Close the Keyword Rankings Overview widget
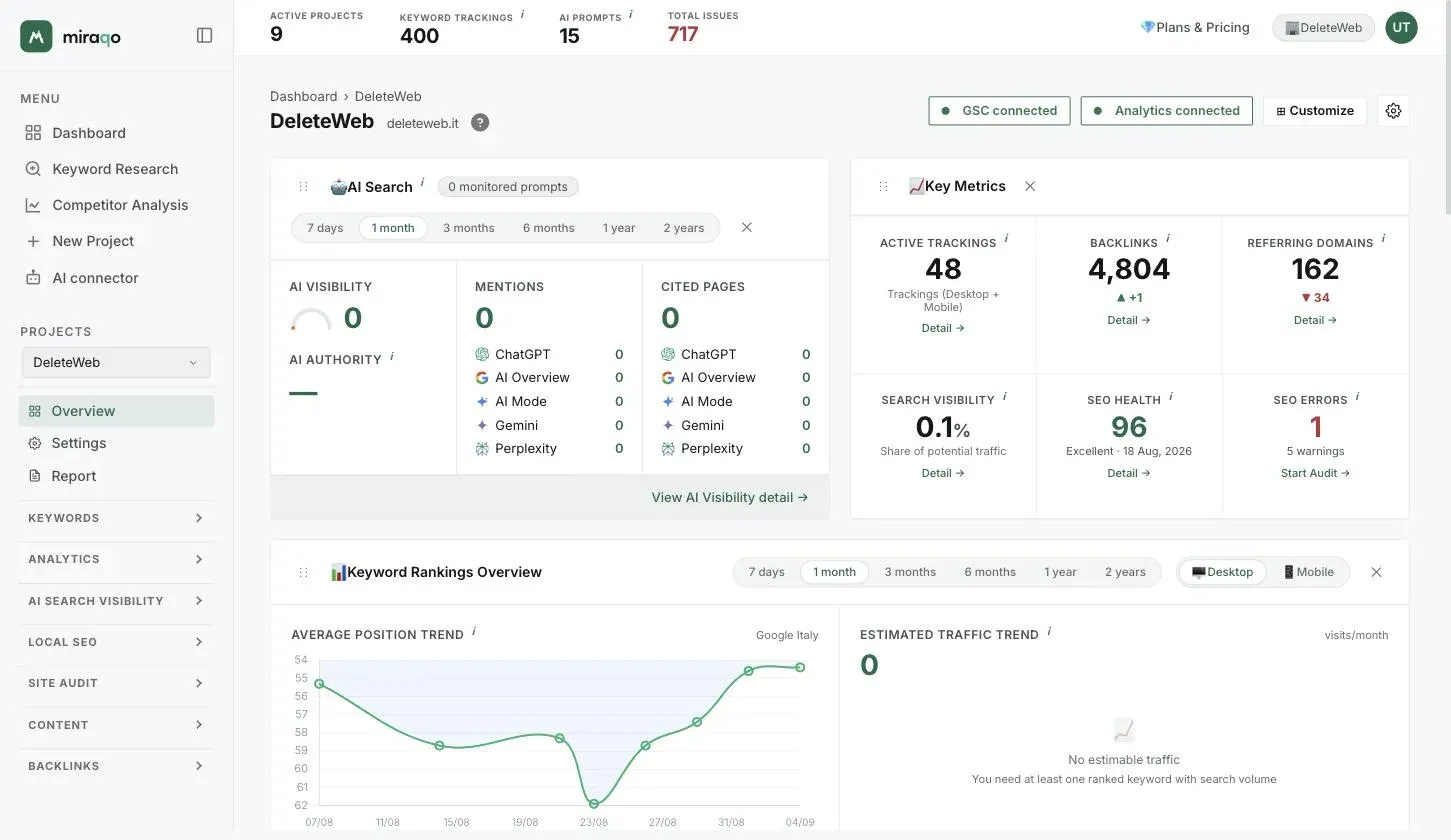The width and height of the screenshot is (1451, 840). (x=1376, y=572)
